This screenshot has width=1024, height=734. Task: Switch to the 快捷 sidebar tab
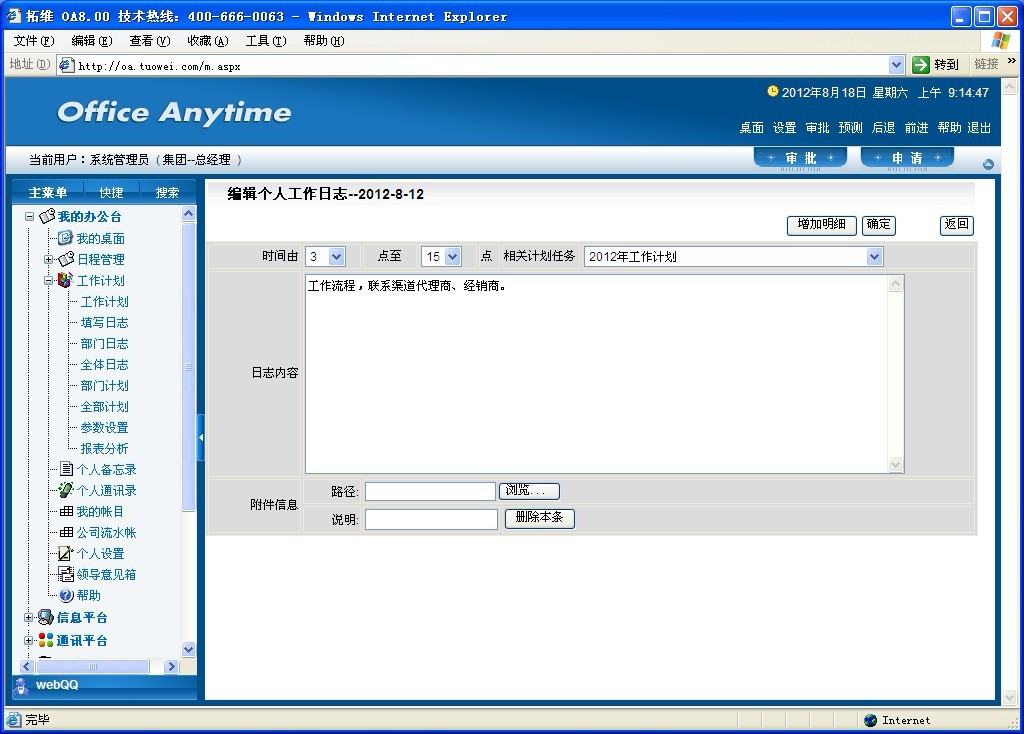111,193
